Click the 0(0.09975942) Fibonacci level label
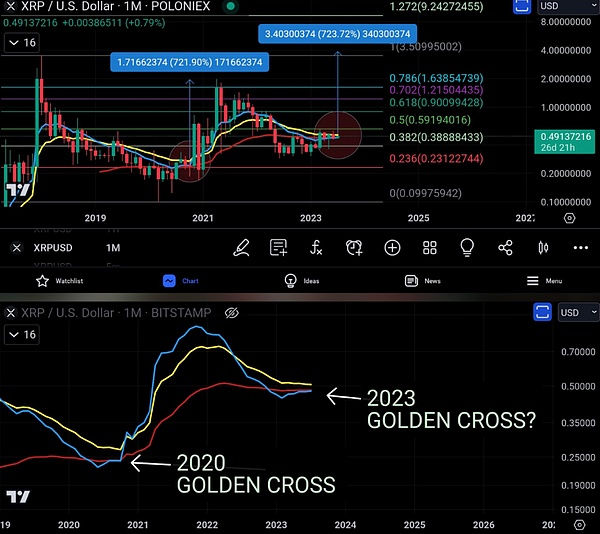 click(x=426, y=193)
